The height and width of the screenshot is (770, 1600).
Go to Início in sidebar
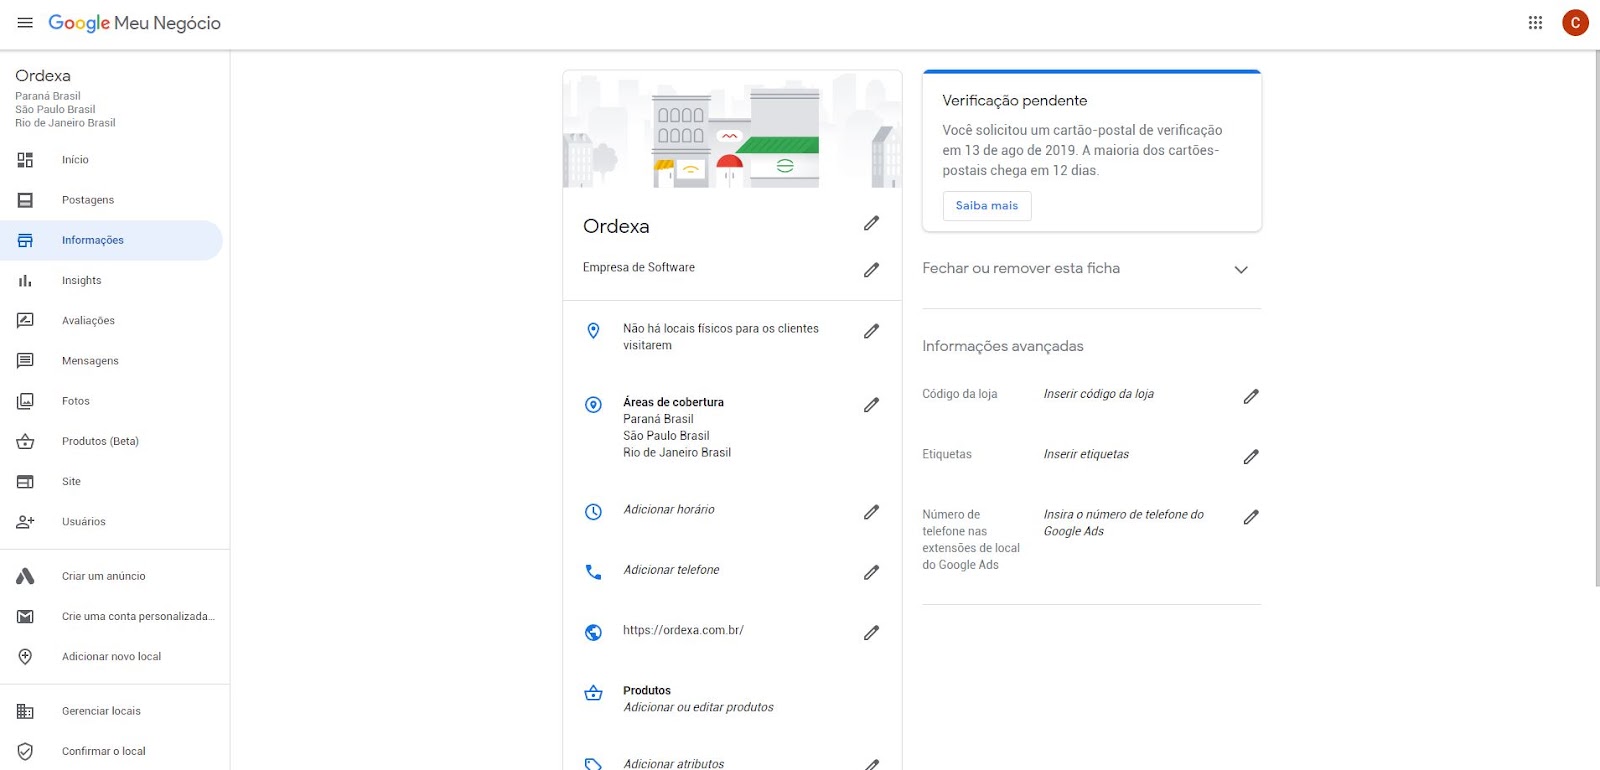[111, 160]
